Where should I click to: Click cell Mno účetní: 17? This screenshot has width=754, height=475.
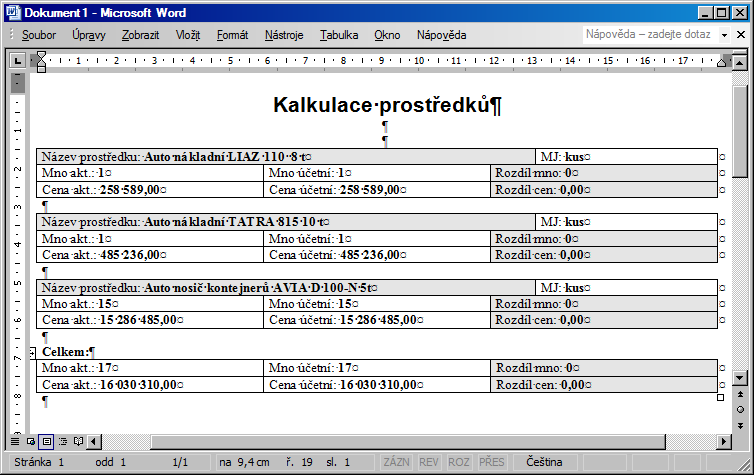click(377, 368)
